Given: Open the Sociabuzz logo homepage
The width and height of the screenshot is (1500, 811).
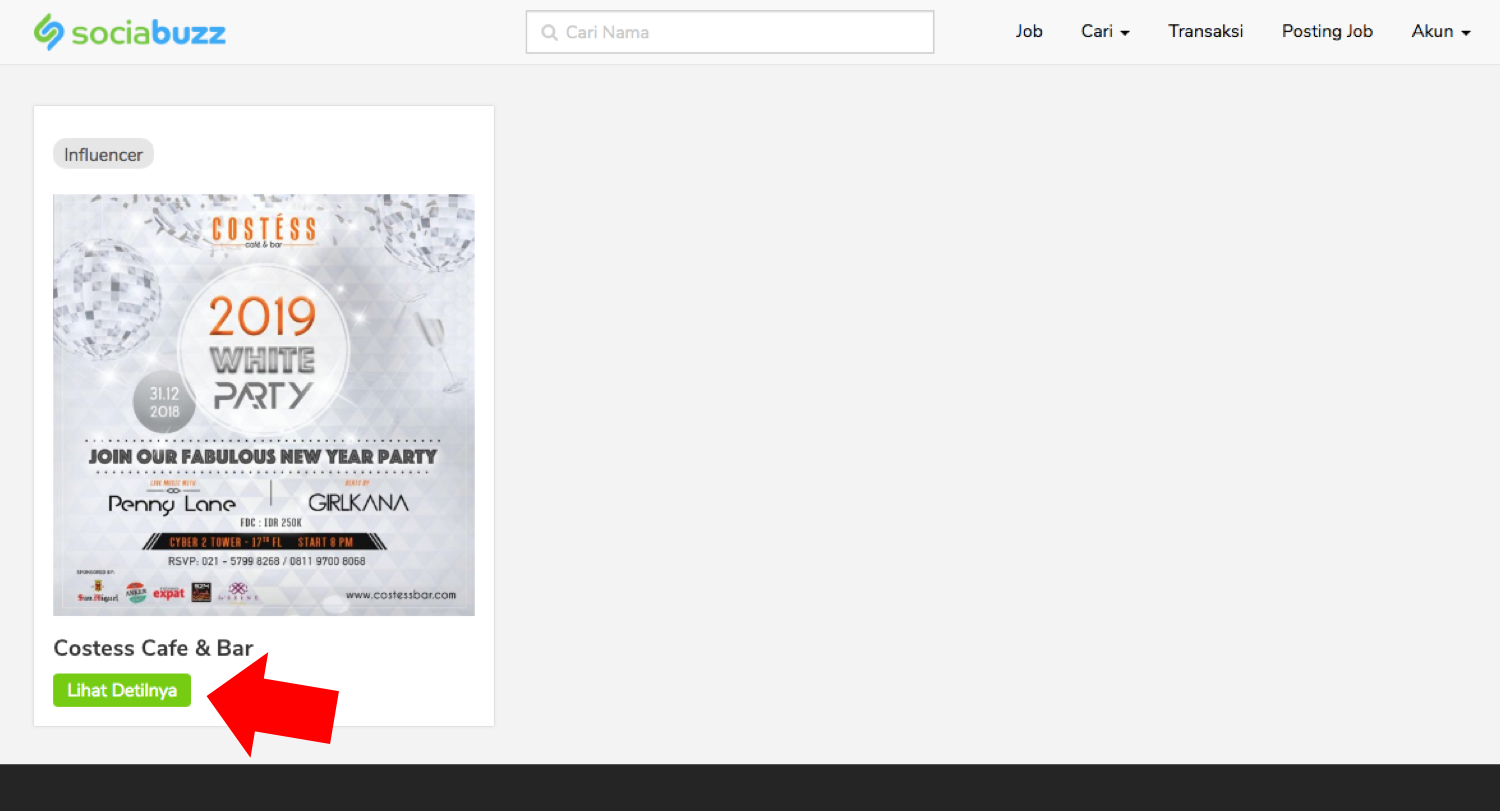Looking at the screenshot, I should pyautogui.click(x=130, y=32).
